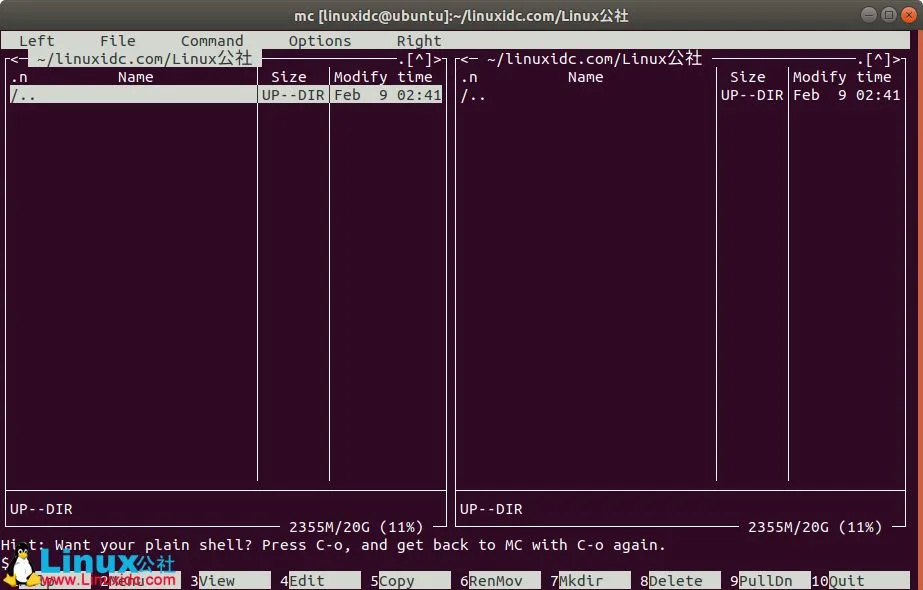Click the 7 Mkdir function key

pos(590,581)
